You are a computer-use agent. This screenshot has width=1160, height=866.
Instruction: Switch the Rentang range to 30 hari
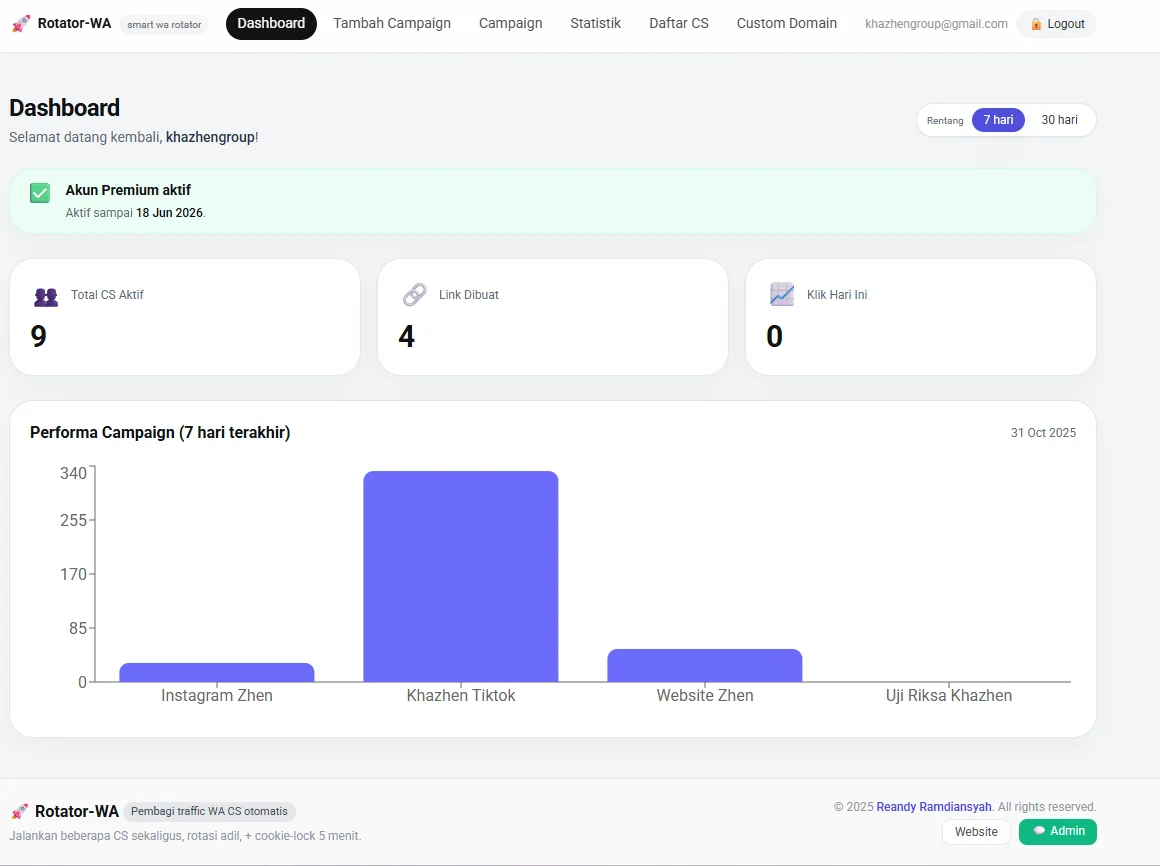[x=1059, y=119]
